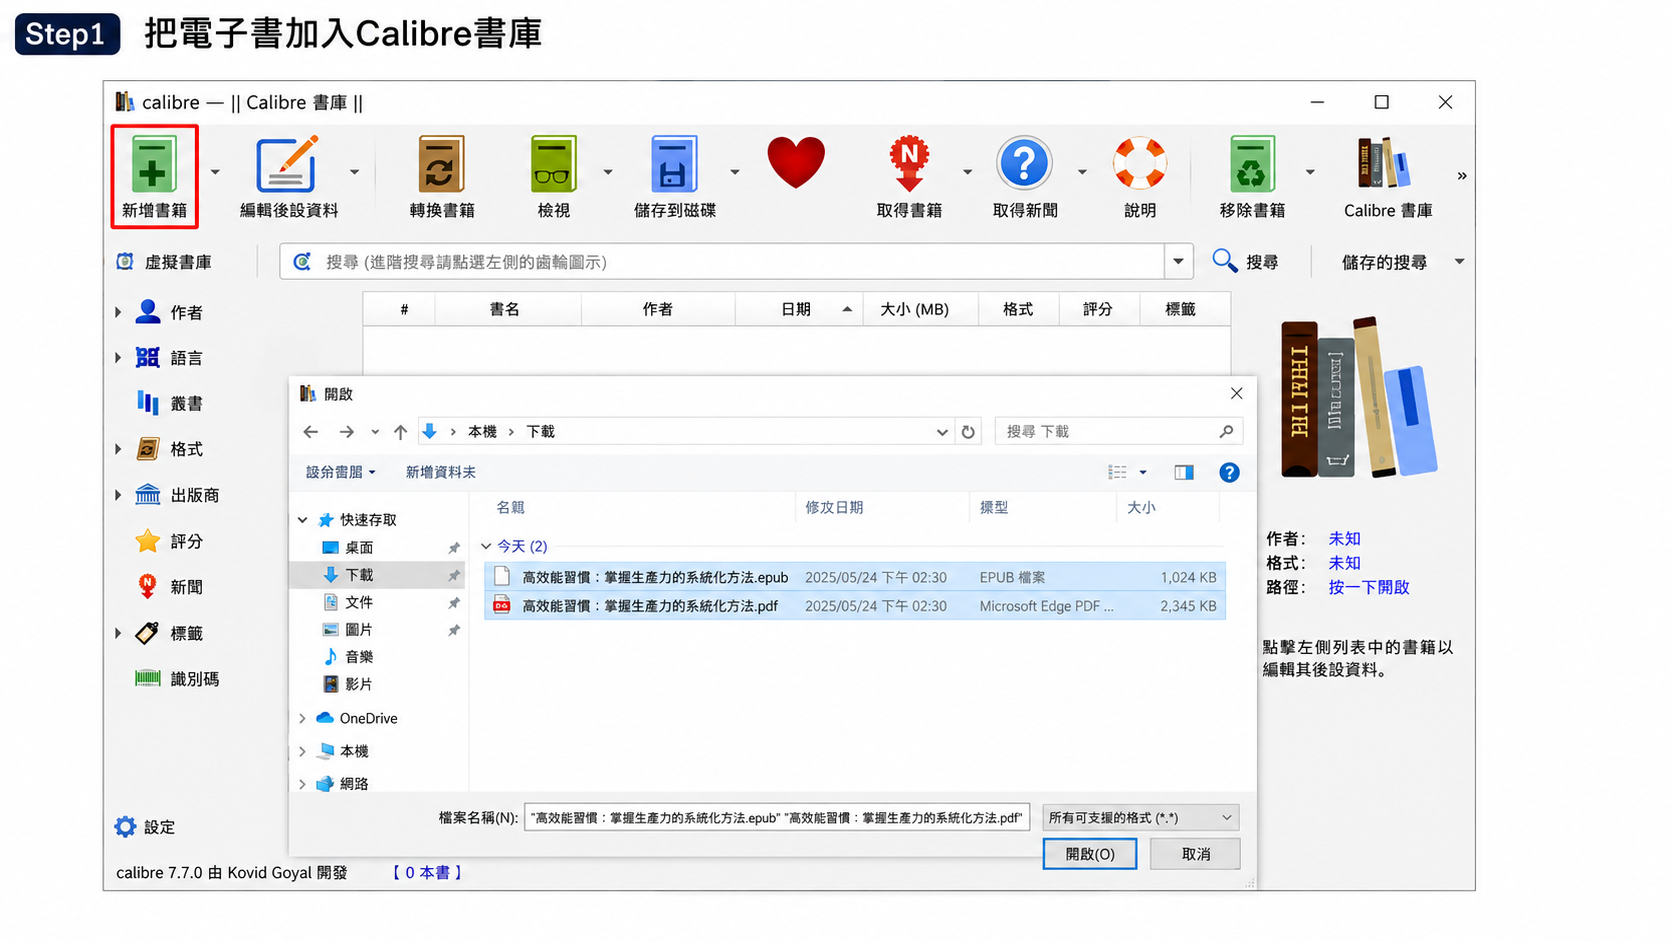Click the 取消 cancel button
1672x941 pixels.
1195,854
